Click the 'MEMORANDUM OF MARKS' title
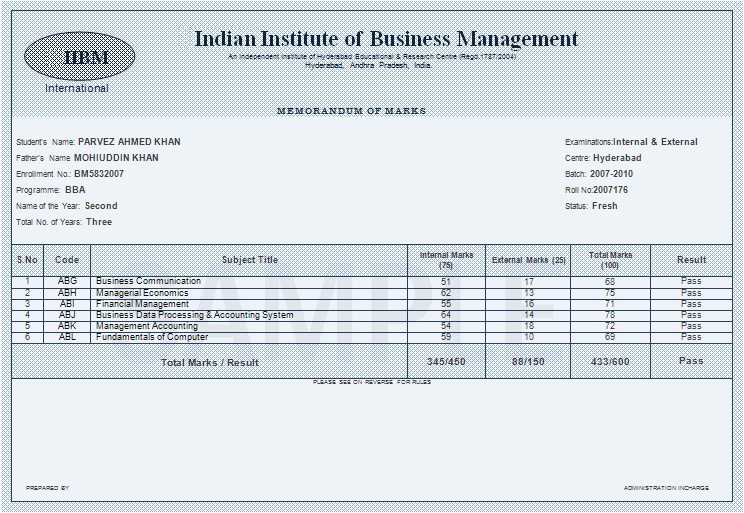Viewport: 744px width, 513px height. click(x=351, y=111)
